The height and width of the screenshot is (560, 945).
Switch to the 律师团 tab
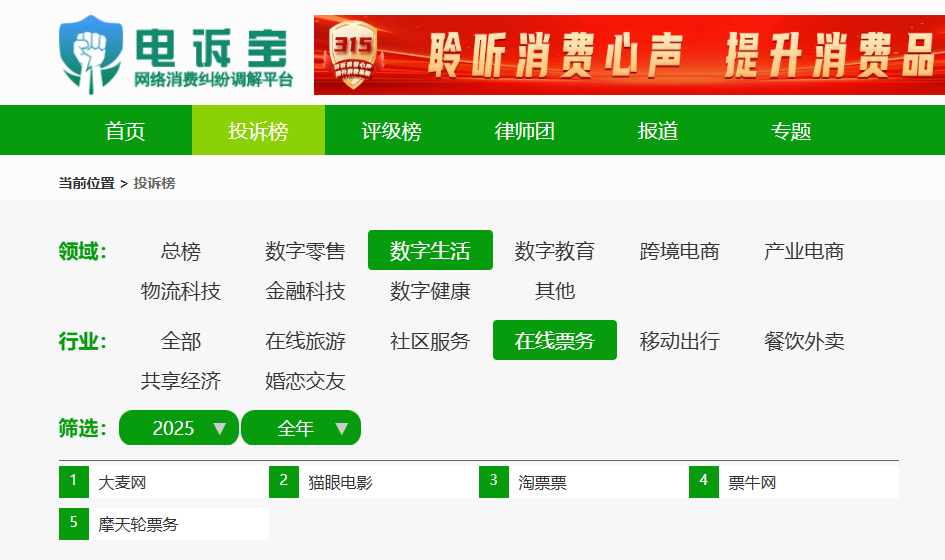[x=524, y=131]
